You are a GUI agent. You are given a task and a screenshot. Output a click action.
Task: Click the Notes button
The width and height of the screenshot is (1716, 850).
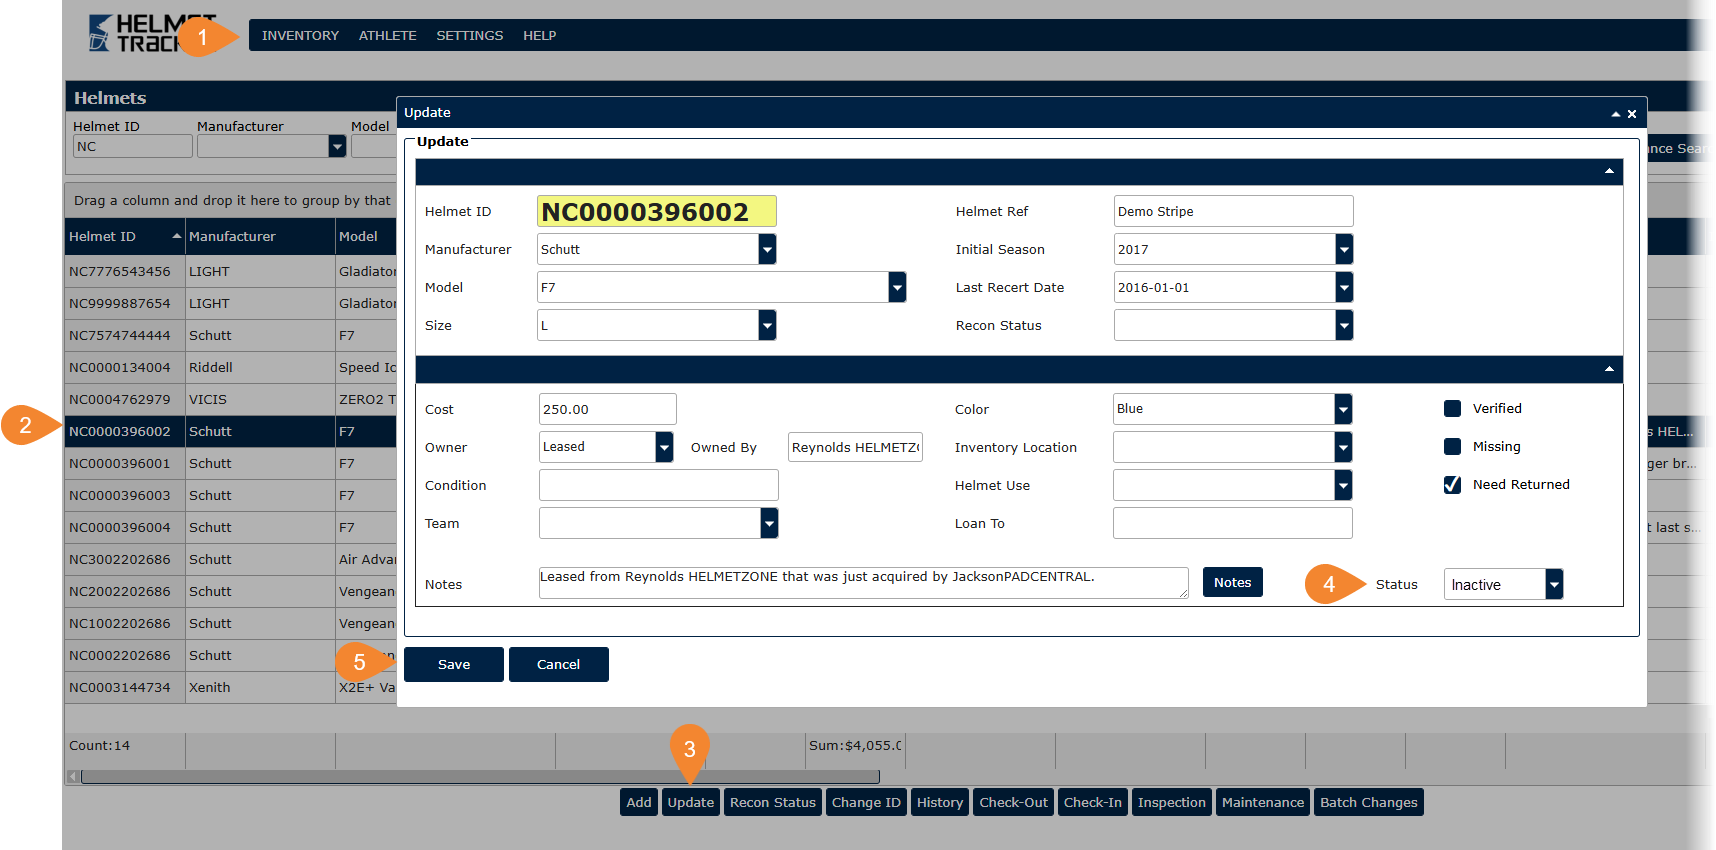point(1232,582)
